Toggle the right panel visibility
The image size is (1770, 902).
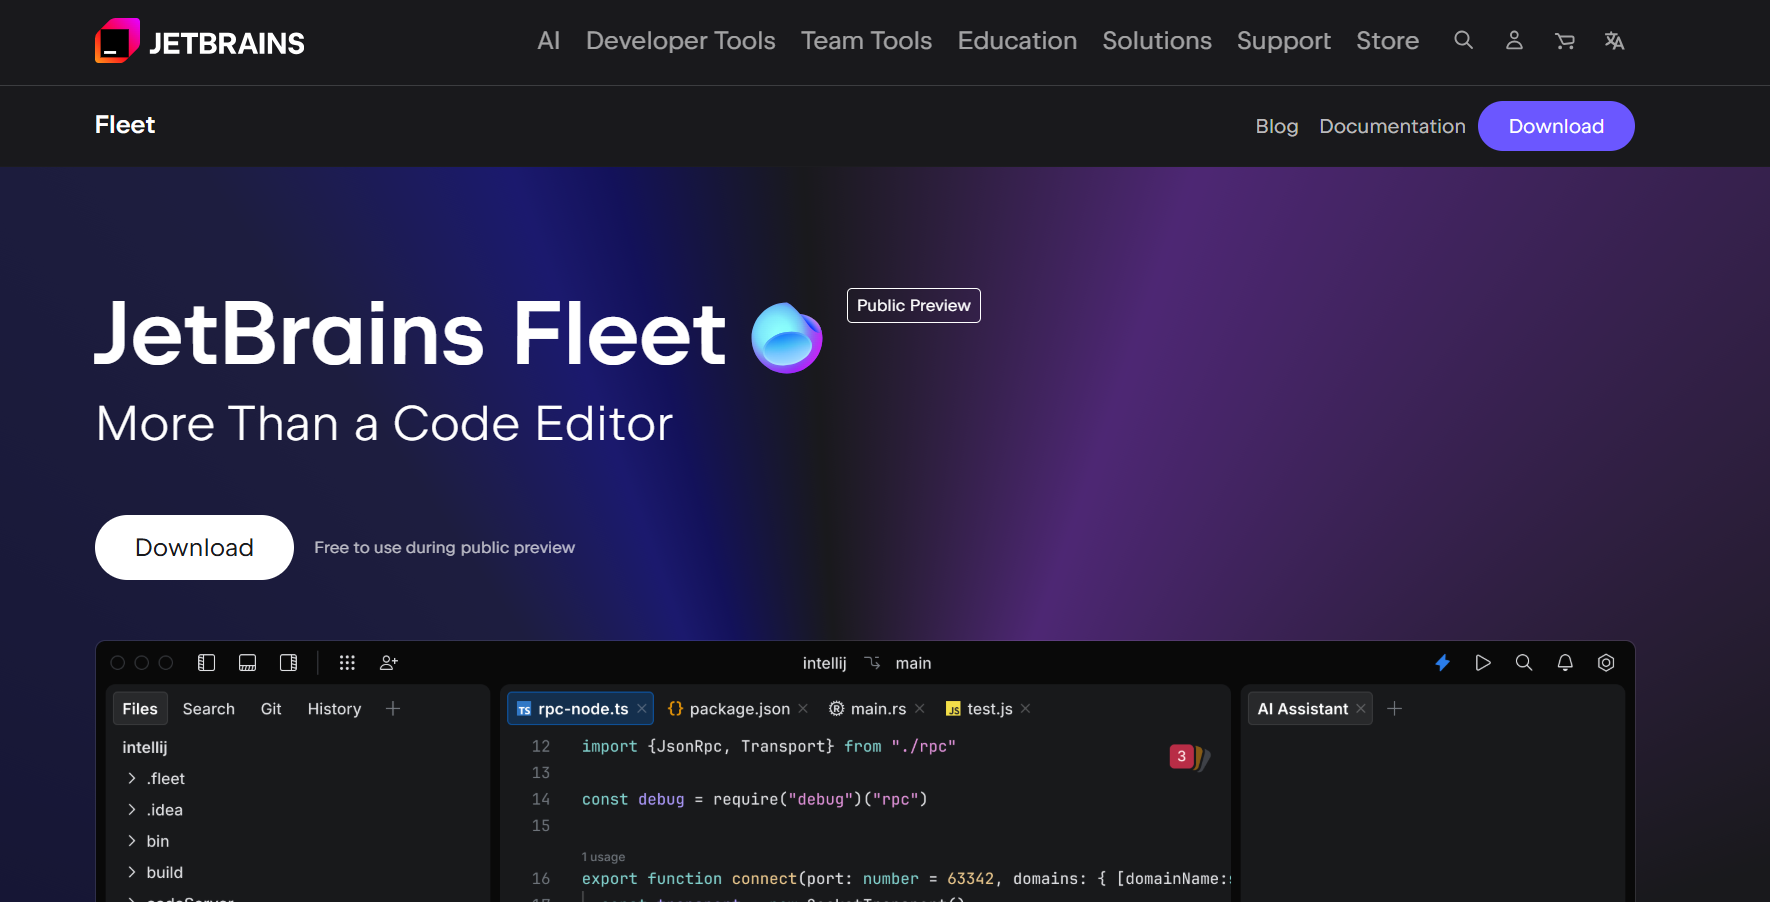[288, 662]
